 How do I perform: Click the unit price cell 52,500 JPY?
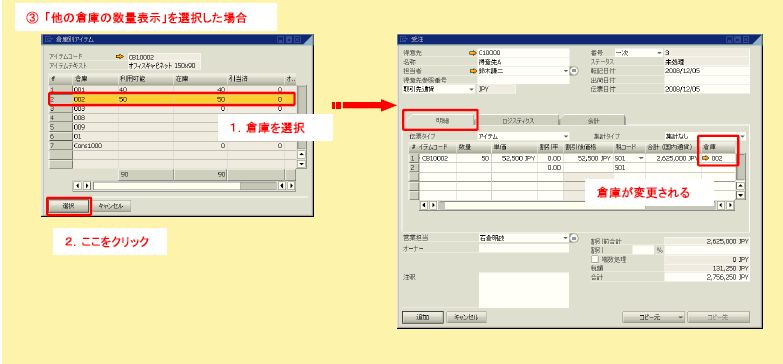pos(514,158)
